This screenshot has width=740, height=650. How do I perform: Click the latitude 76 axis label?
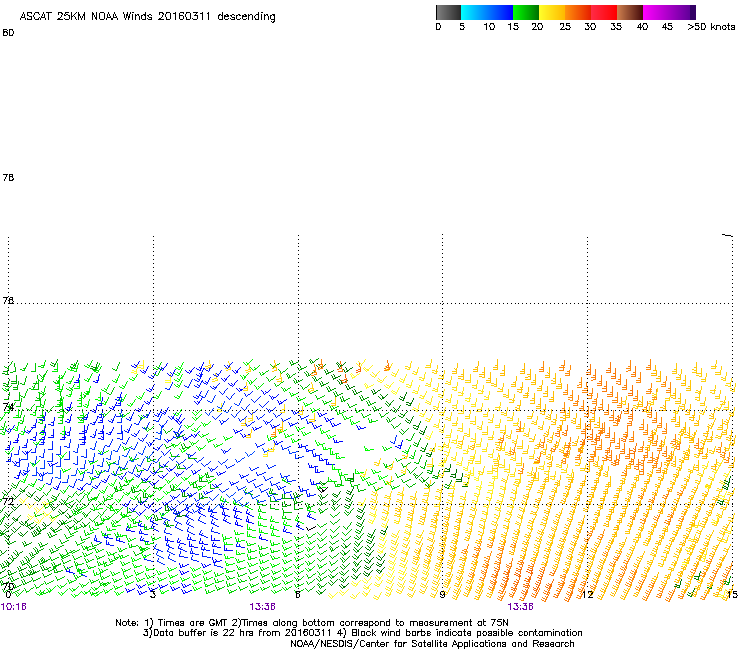click(x=8, y=300)
